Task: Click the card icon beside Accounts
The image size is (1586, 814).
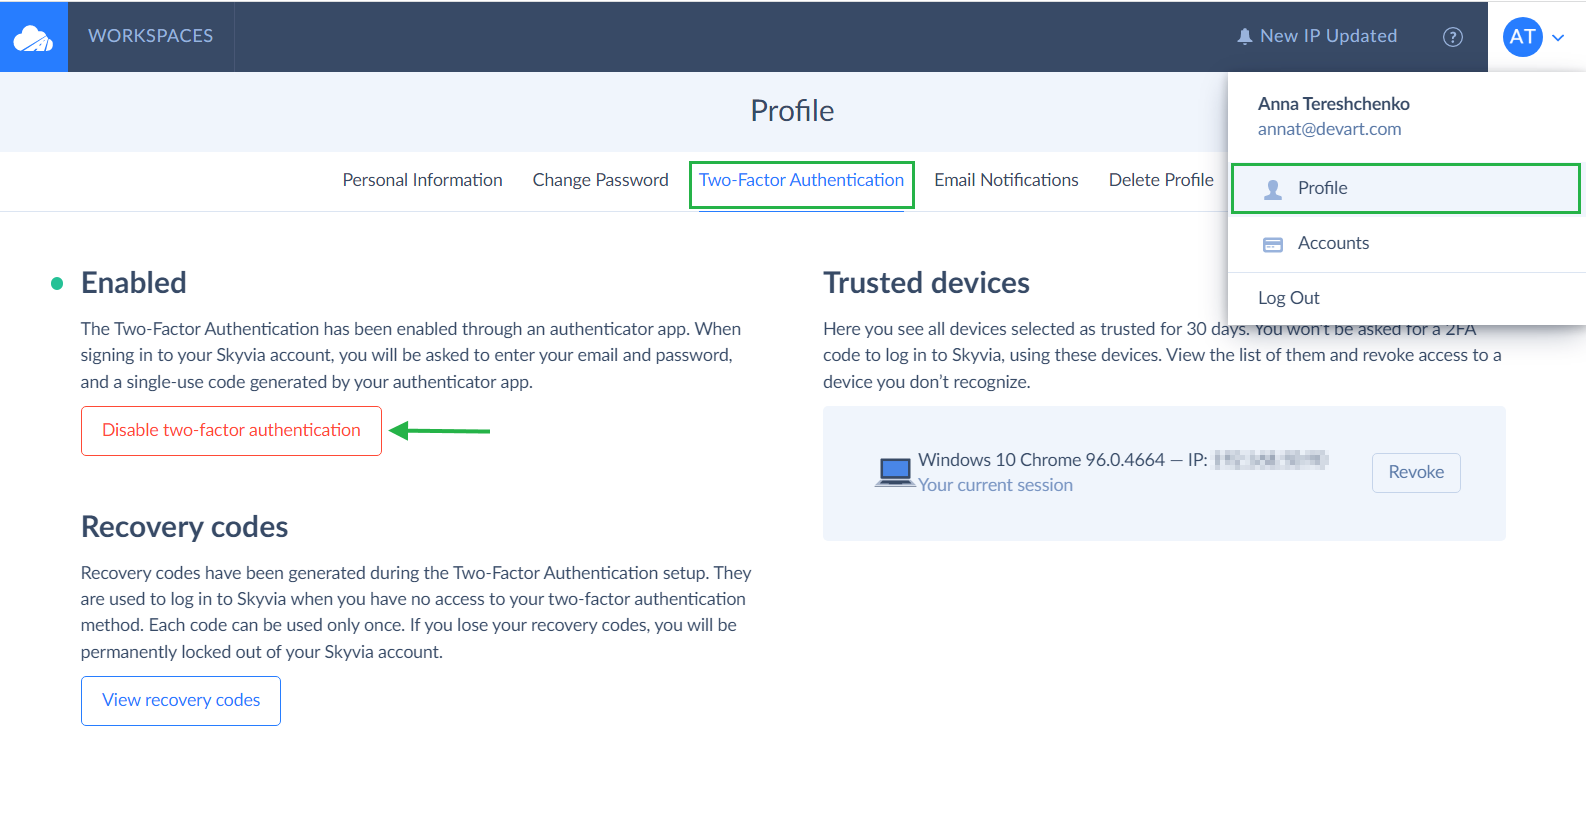Action: pos(1273,244)
